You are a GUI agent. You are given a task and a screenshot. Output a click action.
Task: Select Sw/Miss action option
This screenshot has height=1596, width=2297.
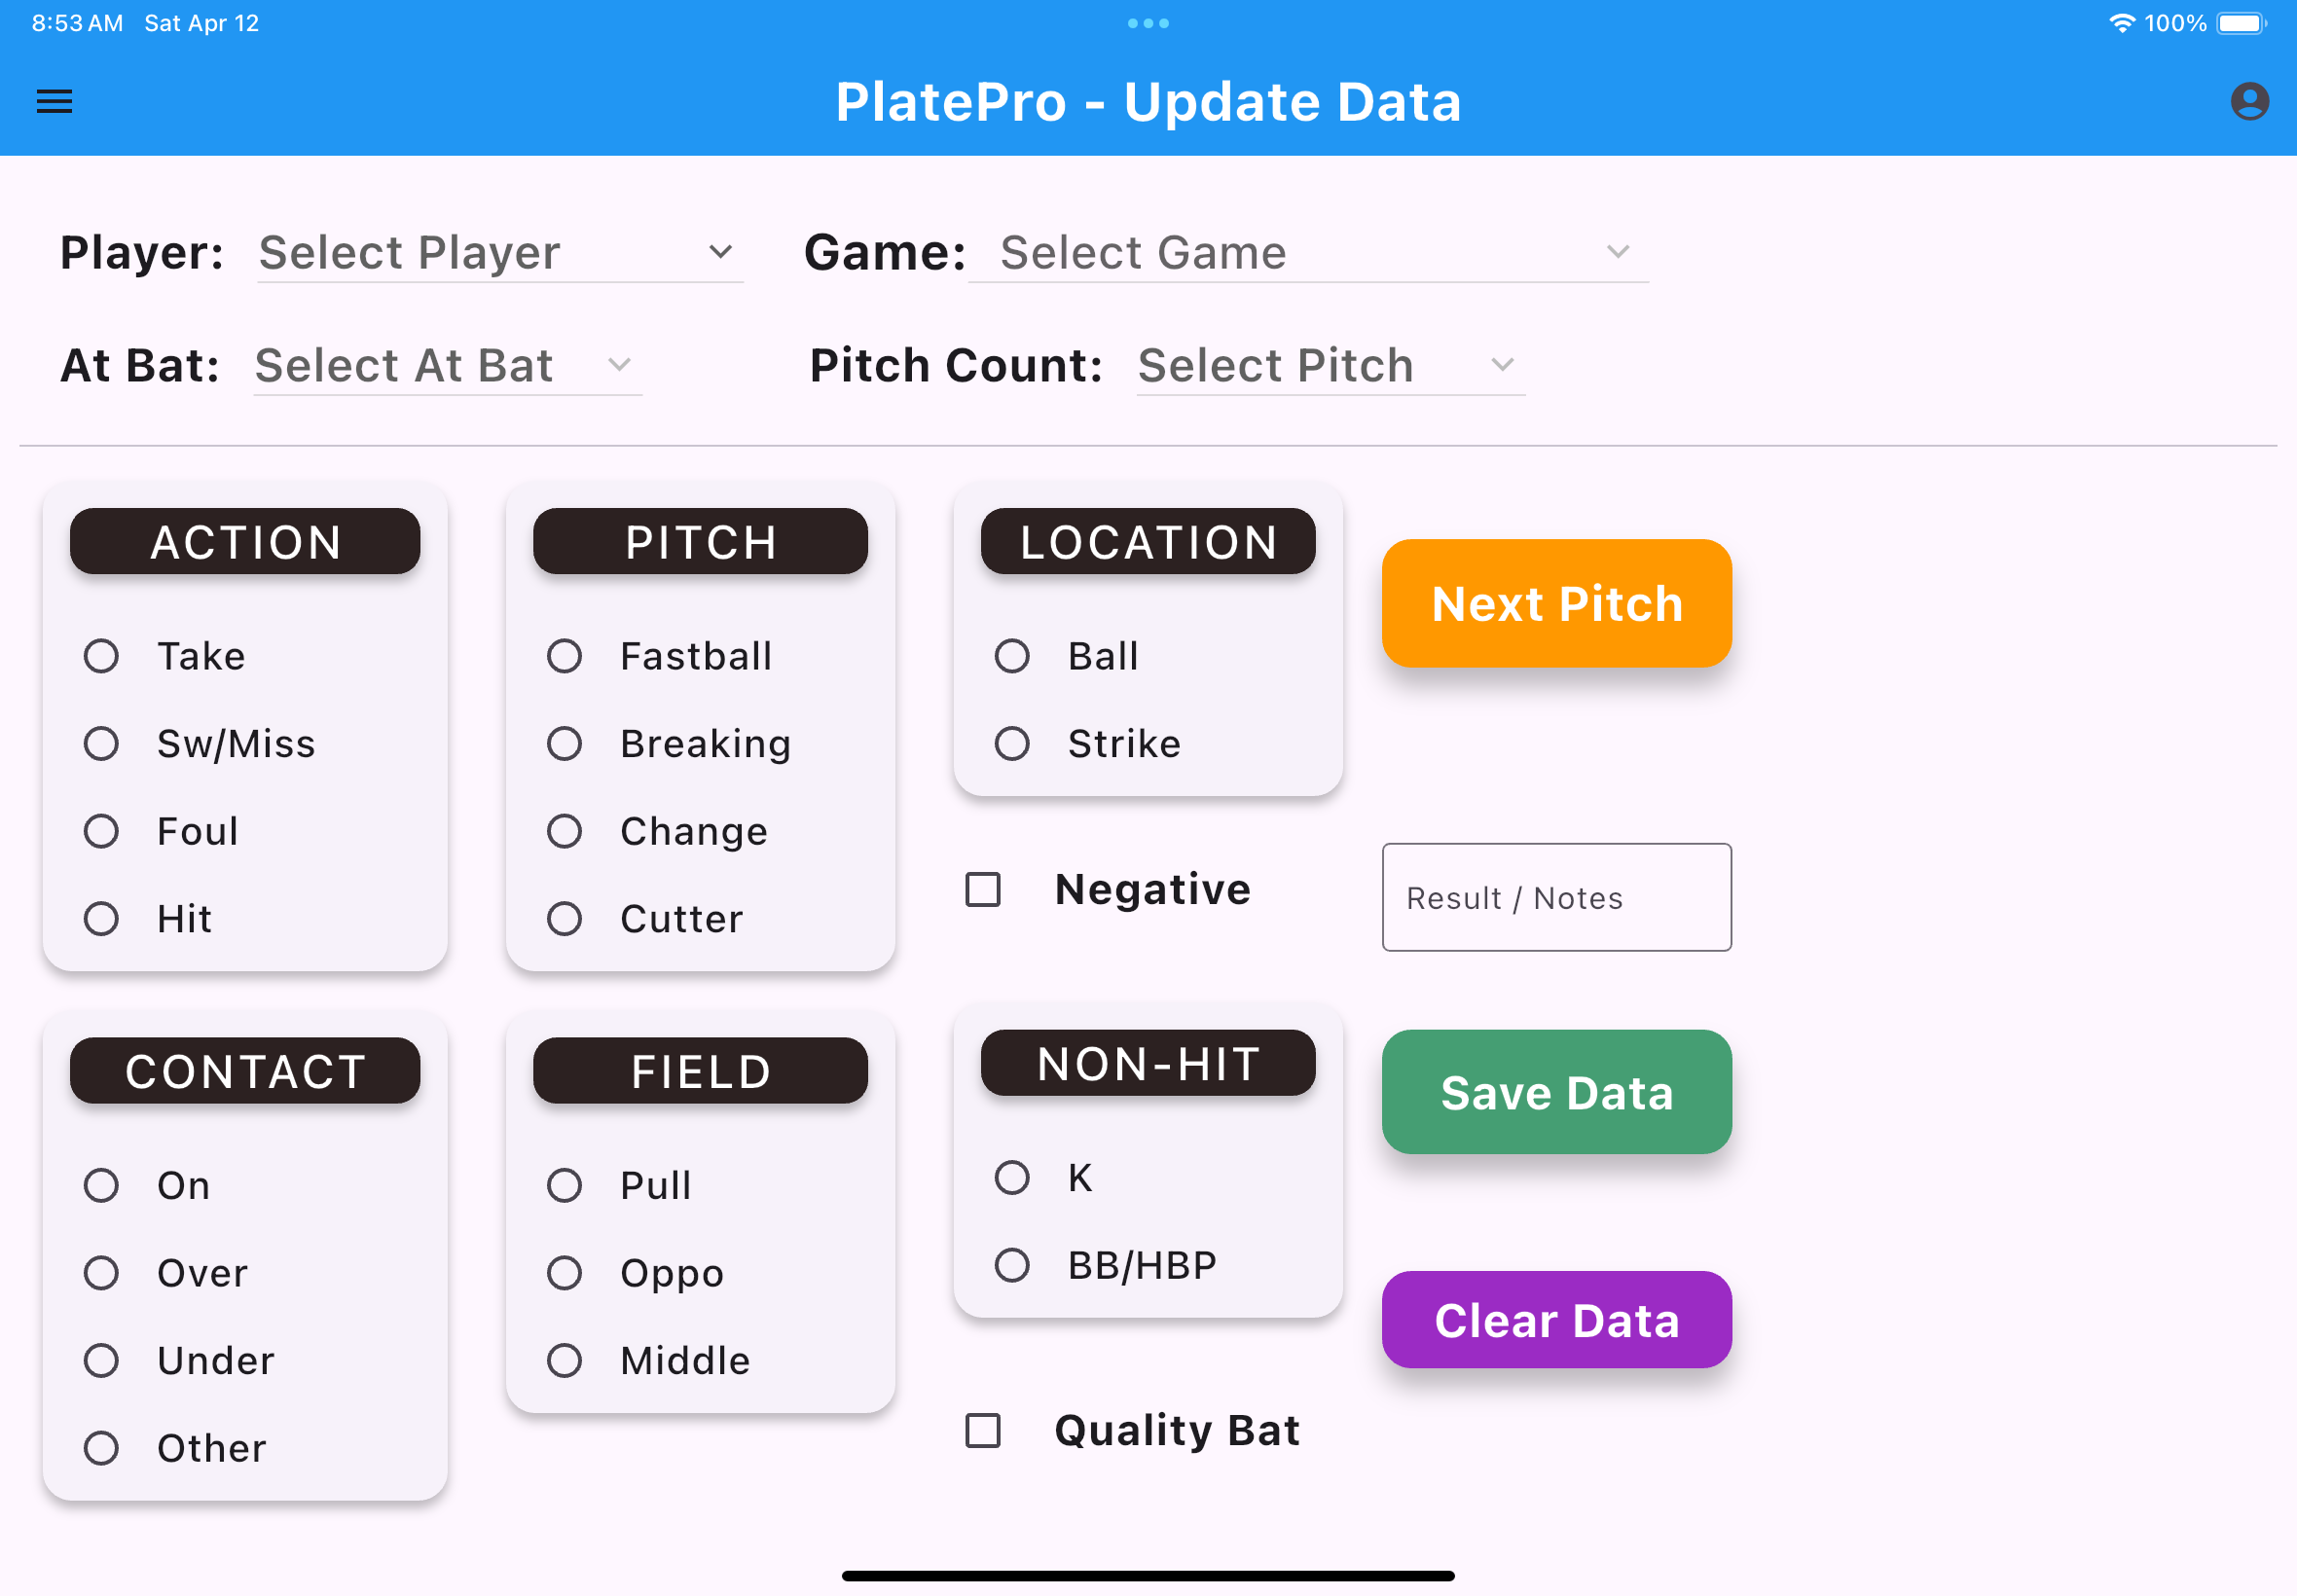coord(100,743)
